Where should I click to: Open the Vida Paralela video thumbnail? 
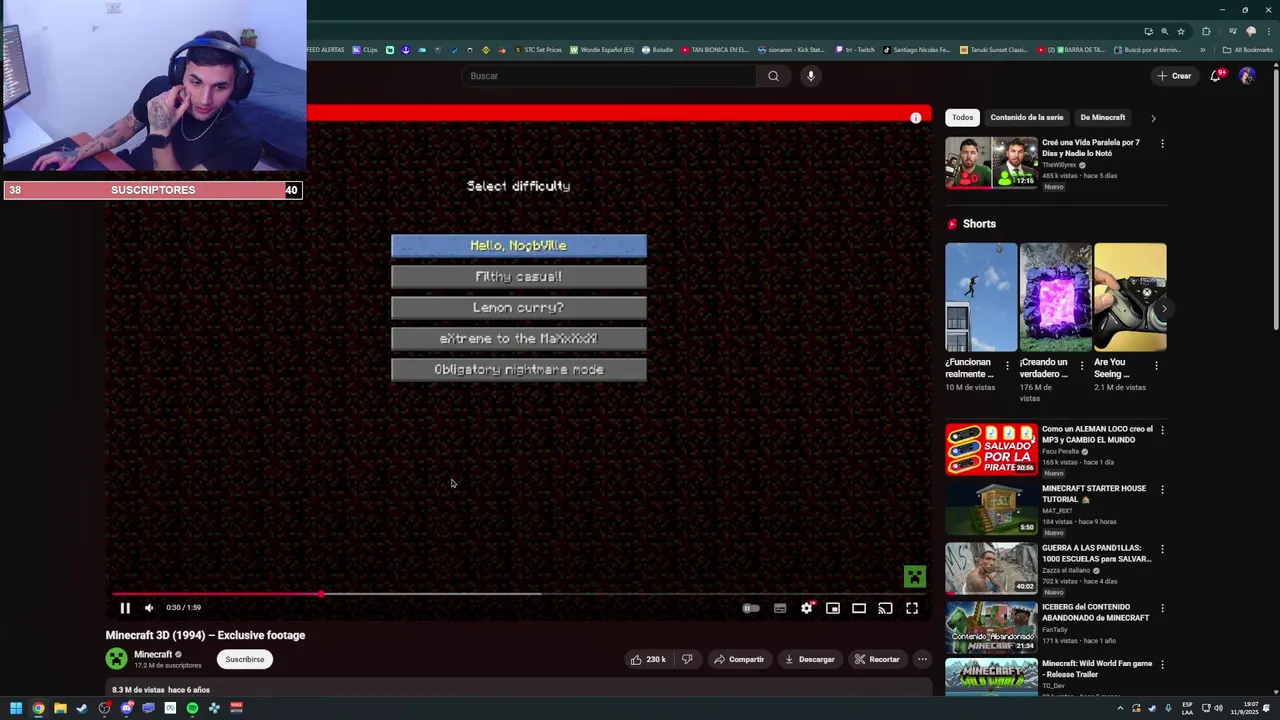992,163
